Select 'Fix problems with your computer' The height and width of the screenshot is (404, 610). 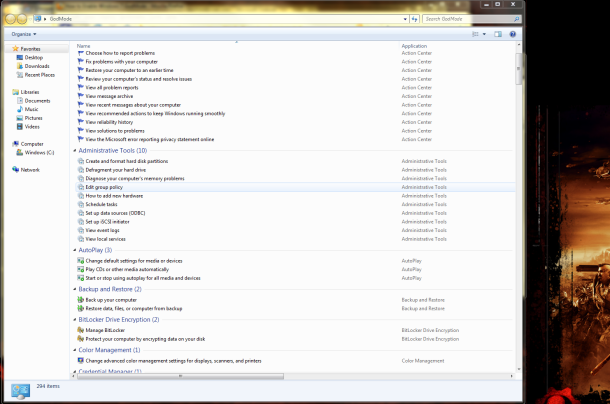click(121, 62)
